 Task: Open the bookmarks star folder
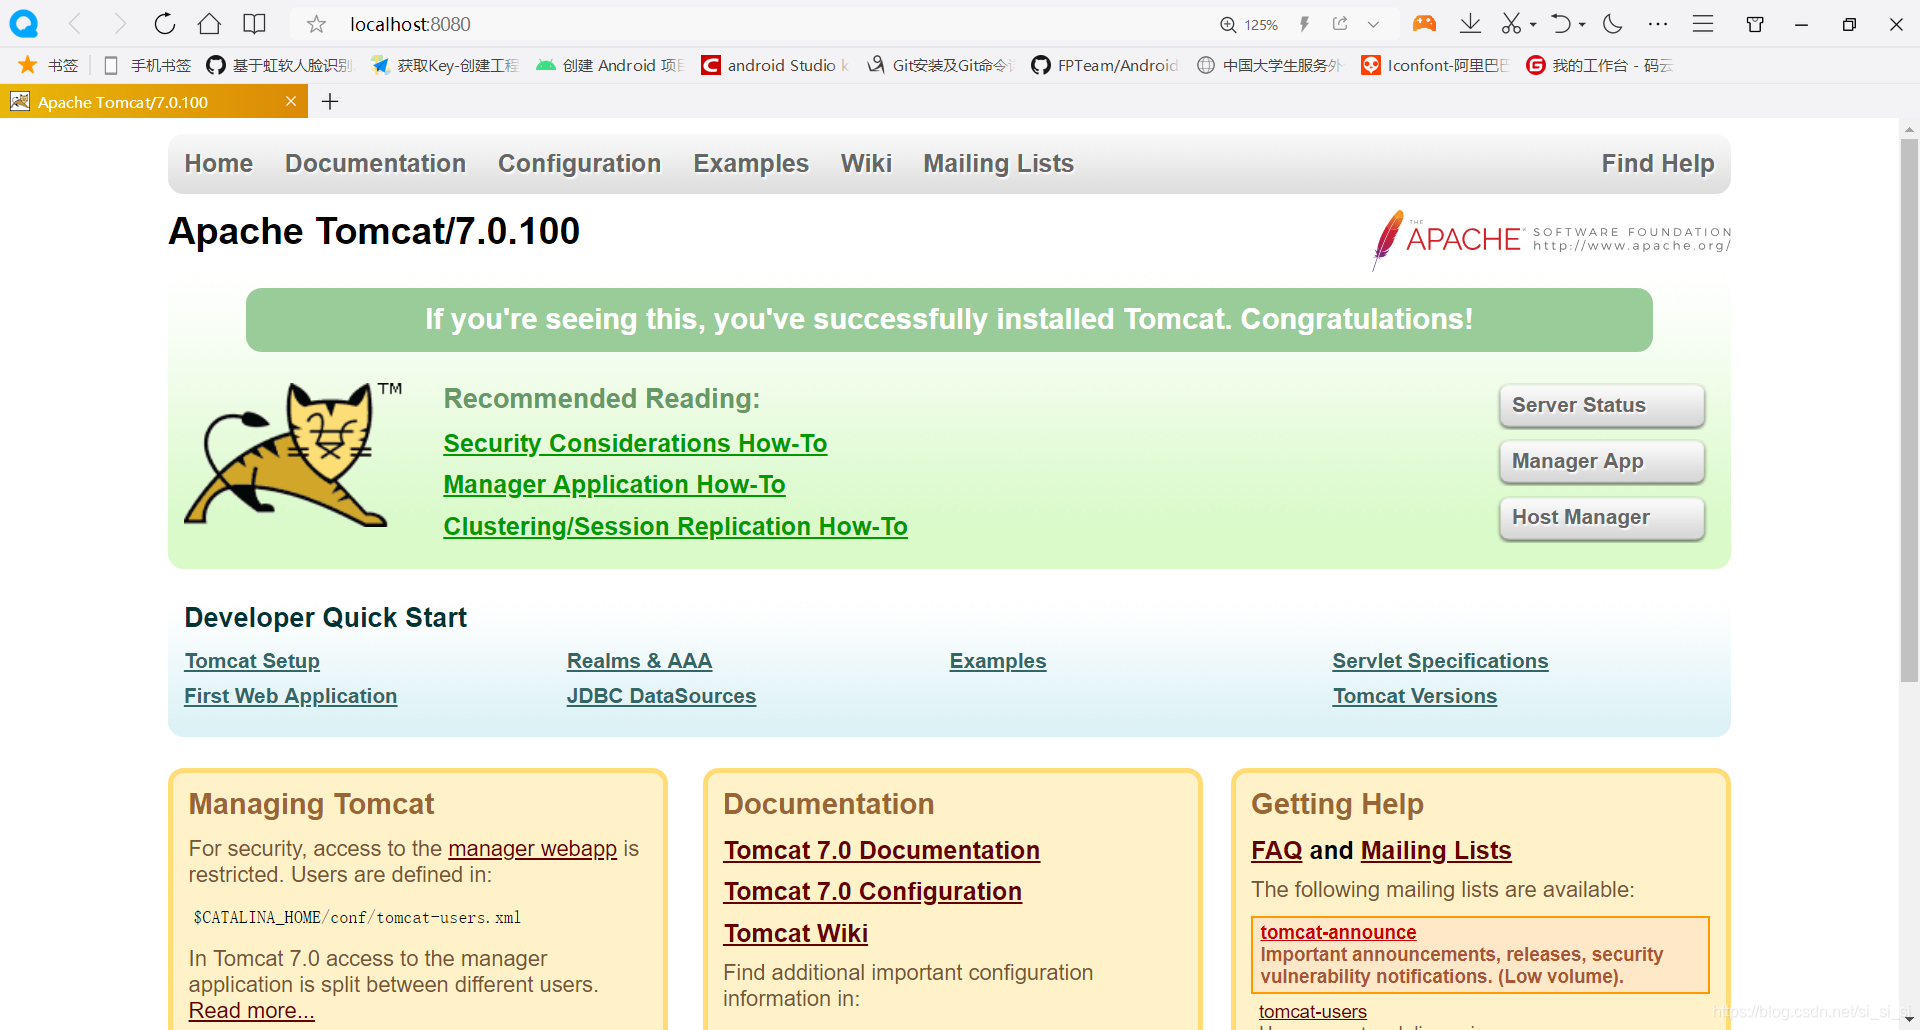48,65
